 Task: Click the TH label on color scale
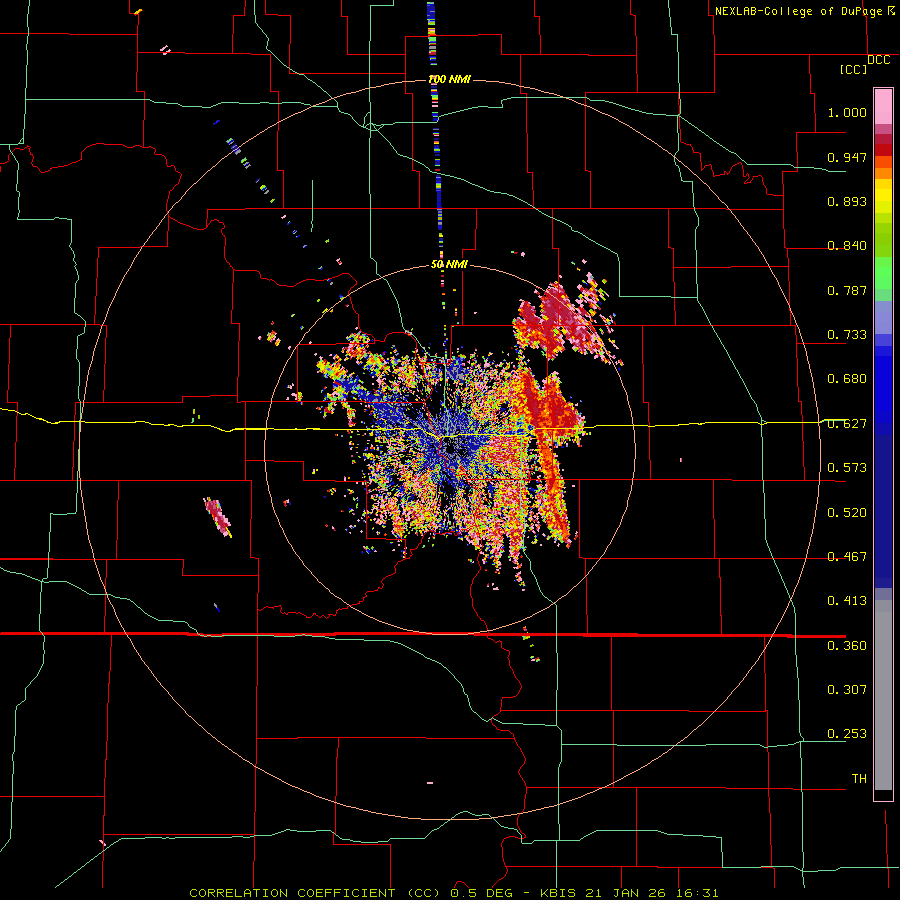coord(859,779)
